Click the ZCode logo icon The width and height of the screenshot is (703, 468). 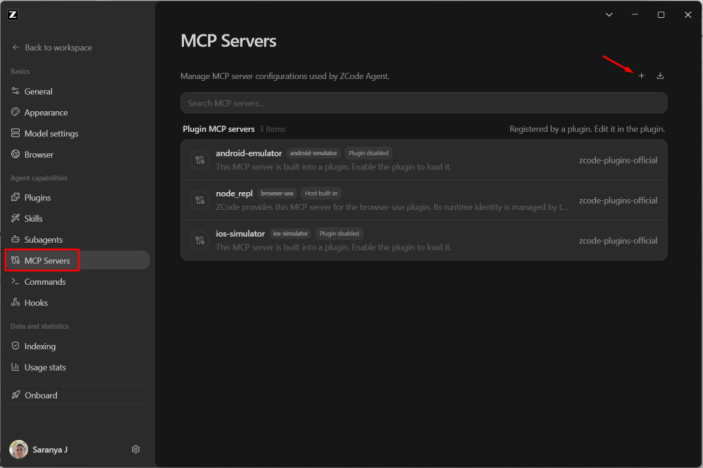[x=13, y=15]
